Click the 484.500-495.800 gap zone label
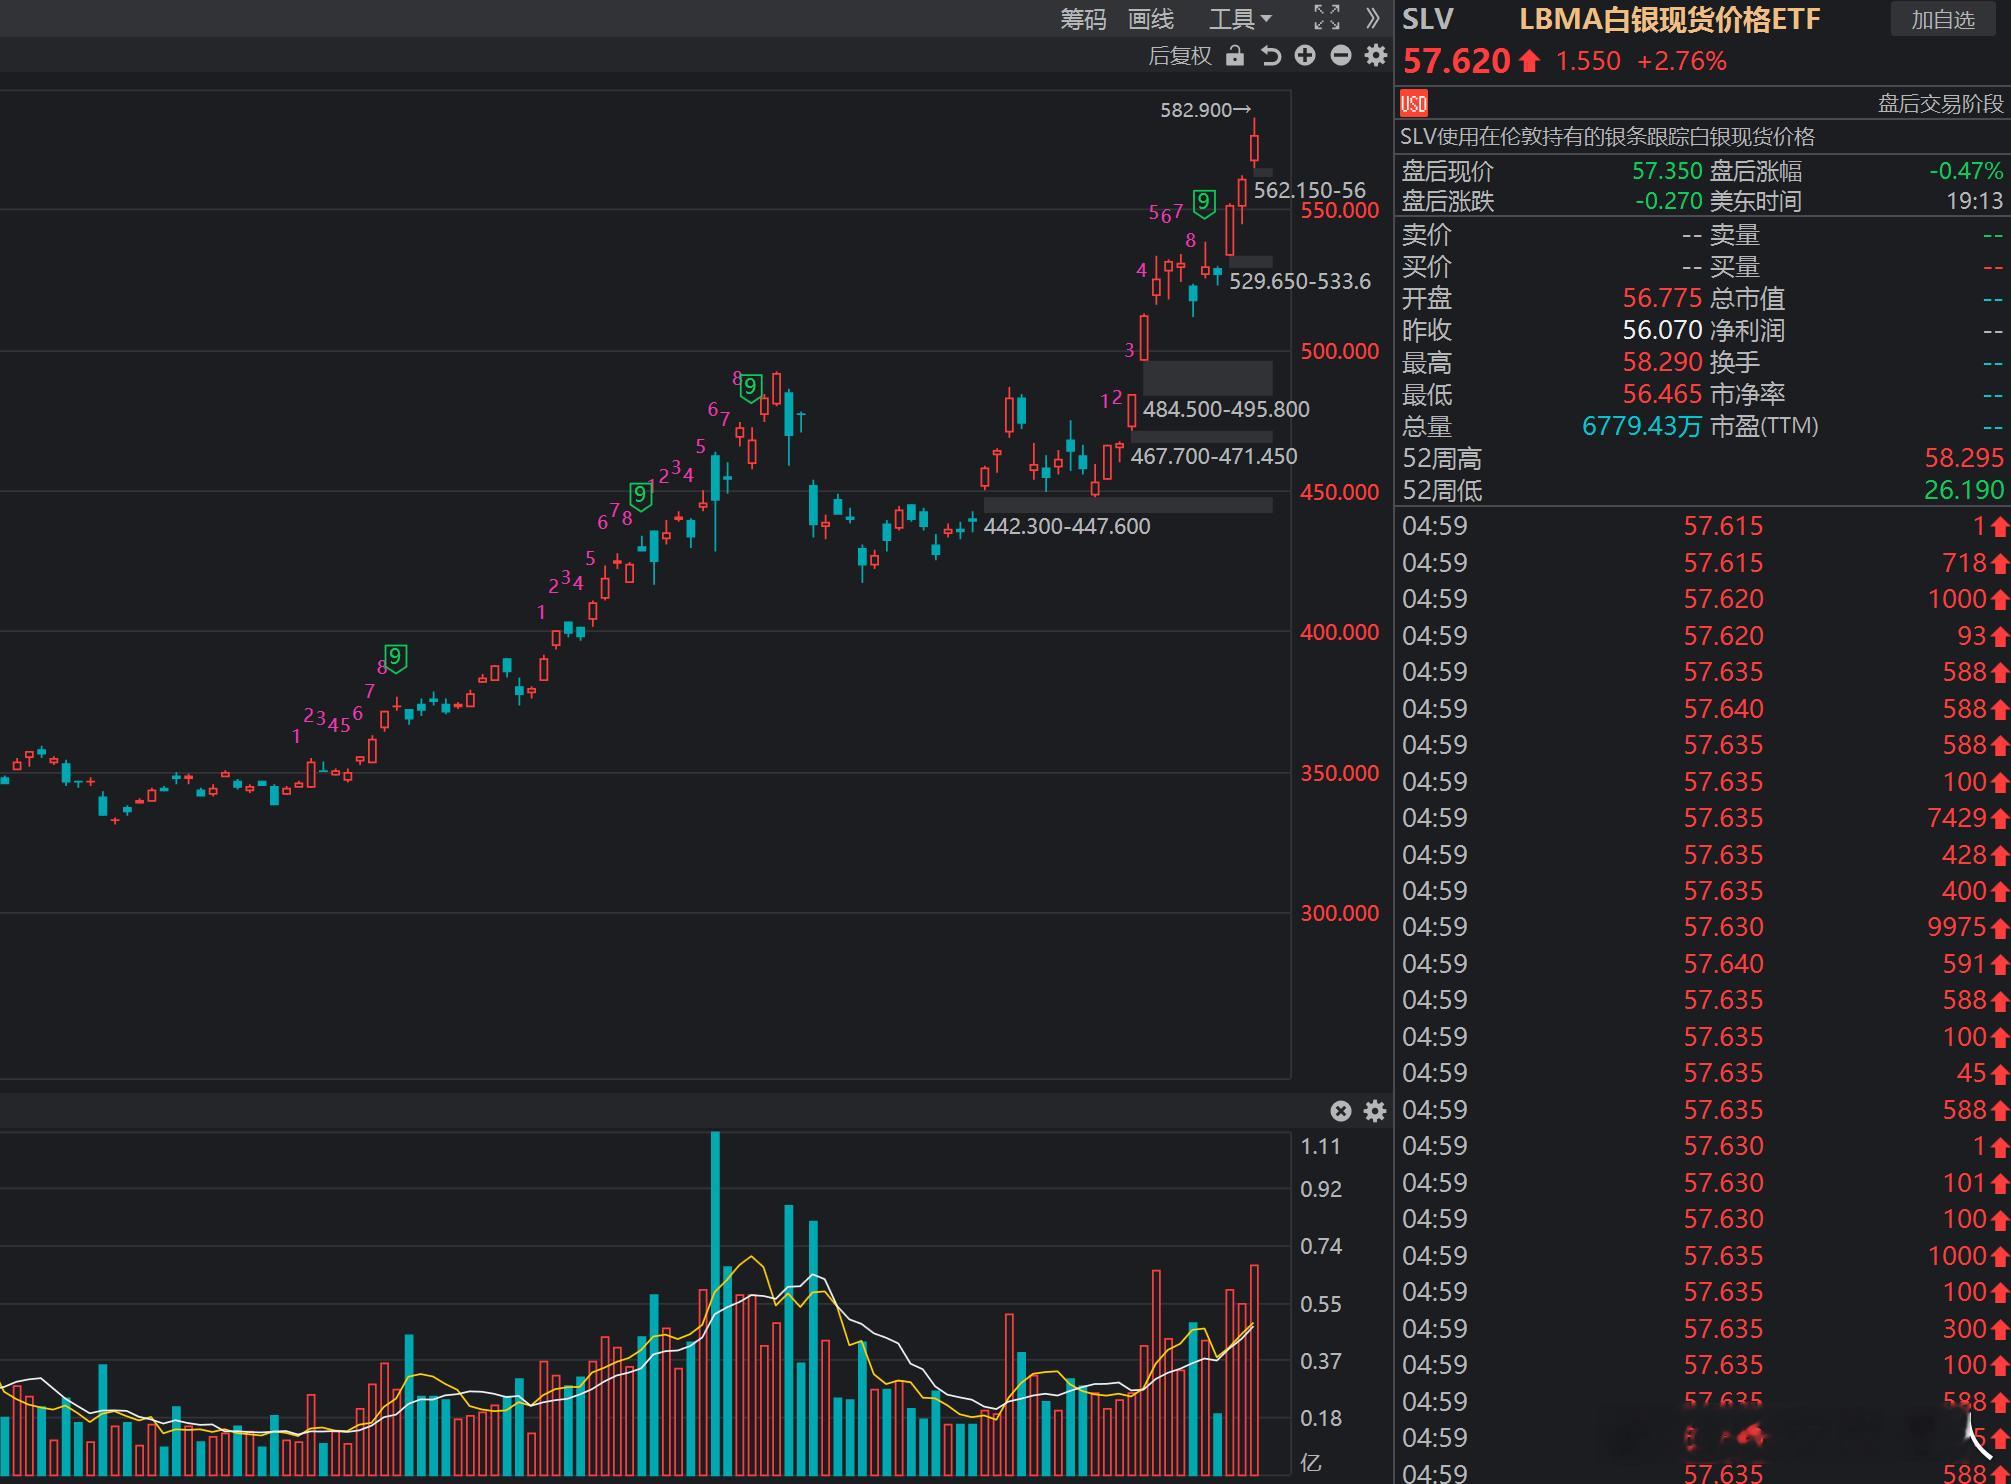 point(1226,409)
